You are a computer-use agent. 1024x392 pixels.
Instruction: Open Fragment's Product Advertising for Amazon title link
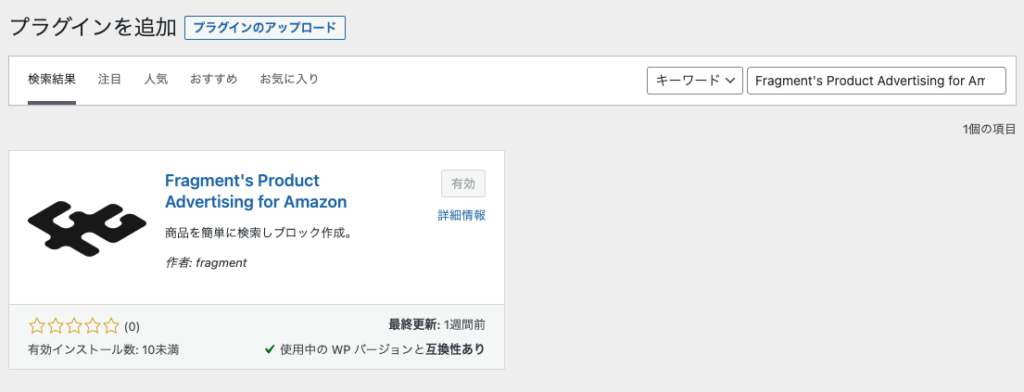coord(256,191)
